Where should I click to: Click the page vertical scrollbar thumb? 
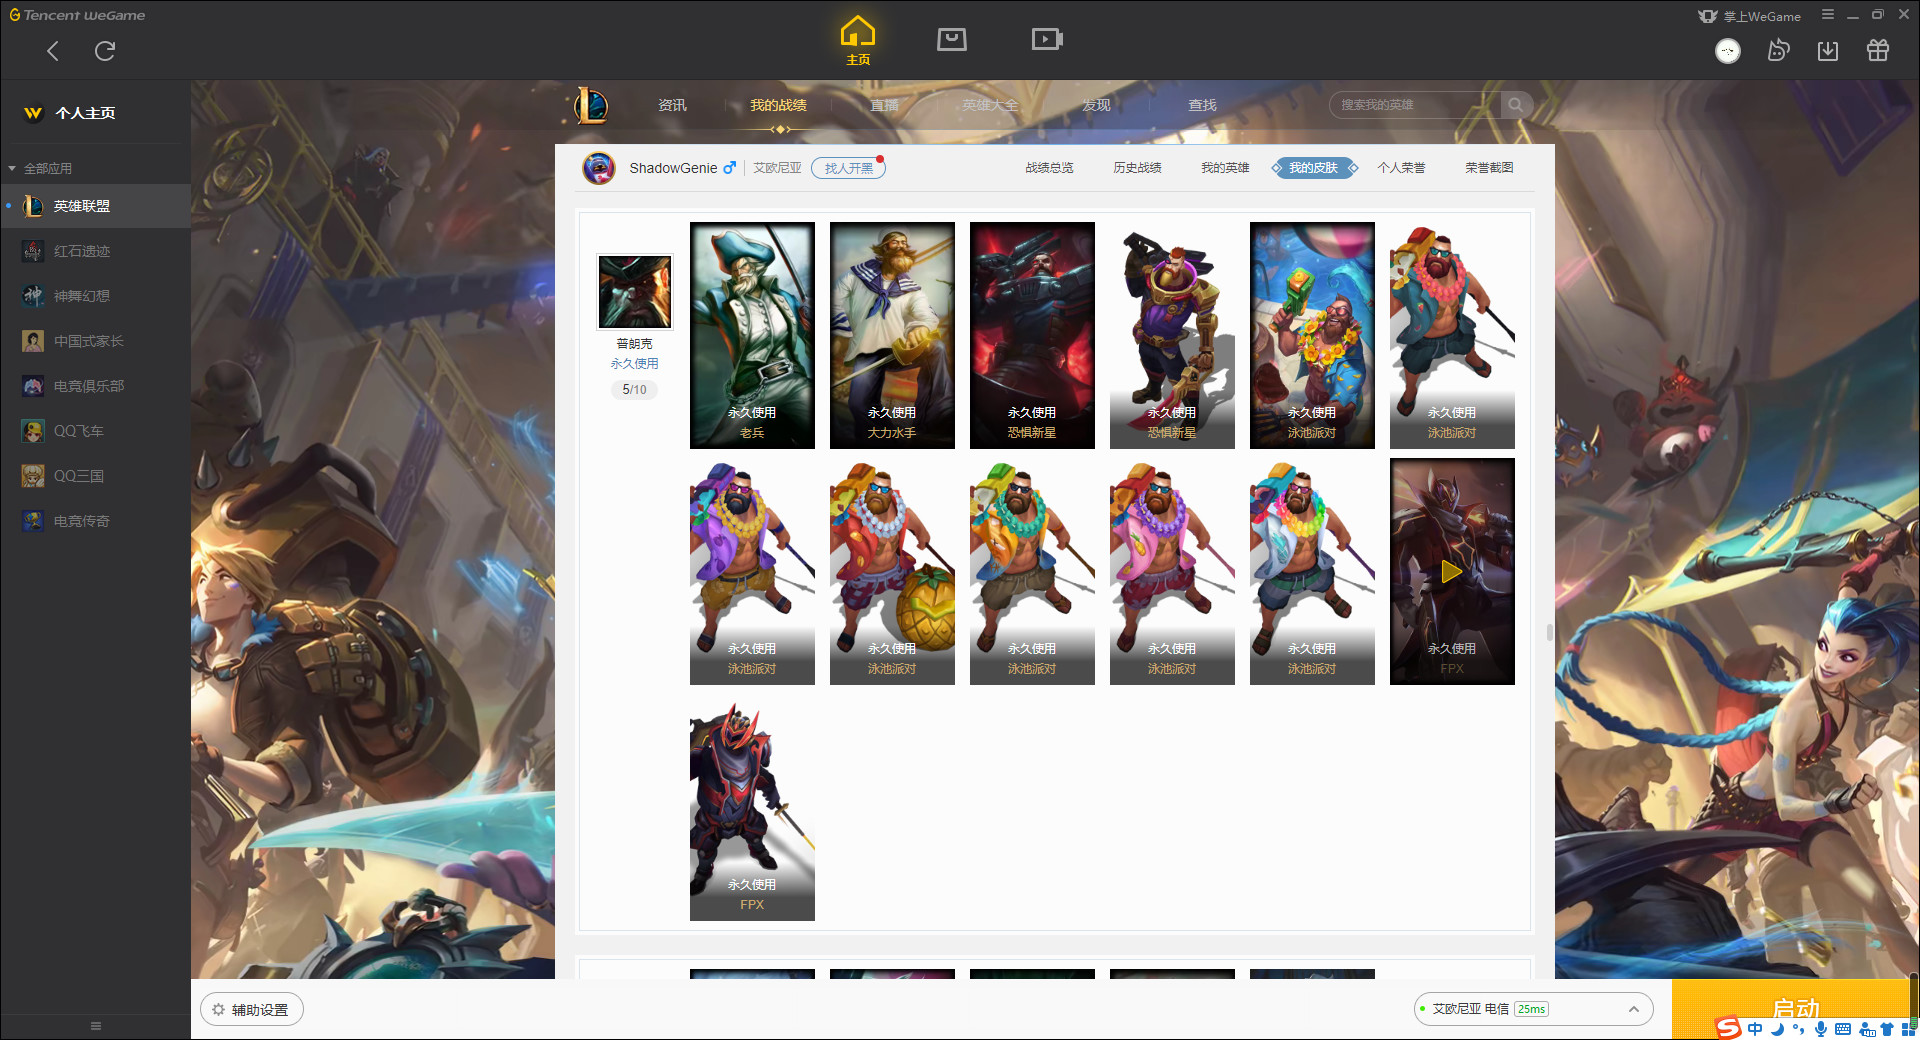coord(1549,632)
